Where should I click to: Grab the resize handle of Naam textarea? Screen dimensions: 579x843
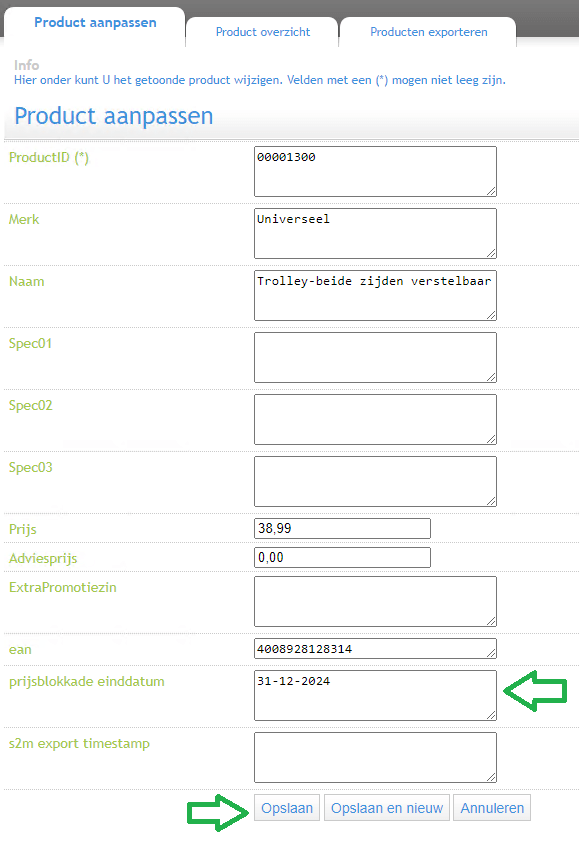491,315
